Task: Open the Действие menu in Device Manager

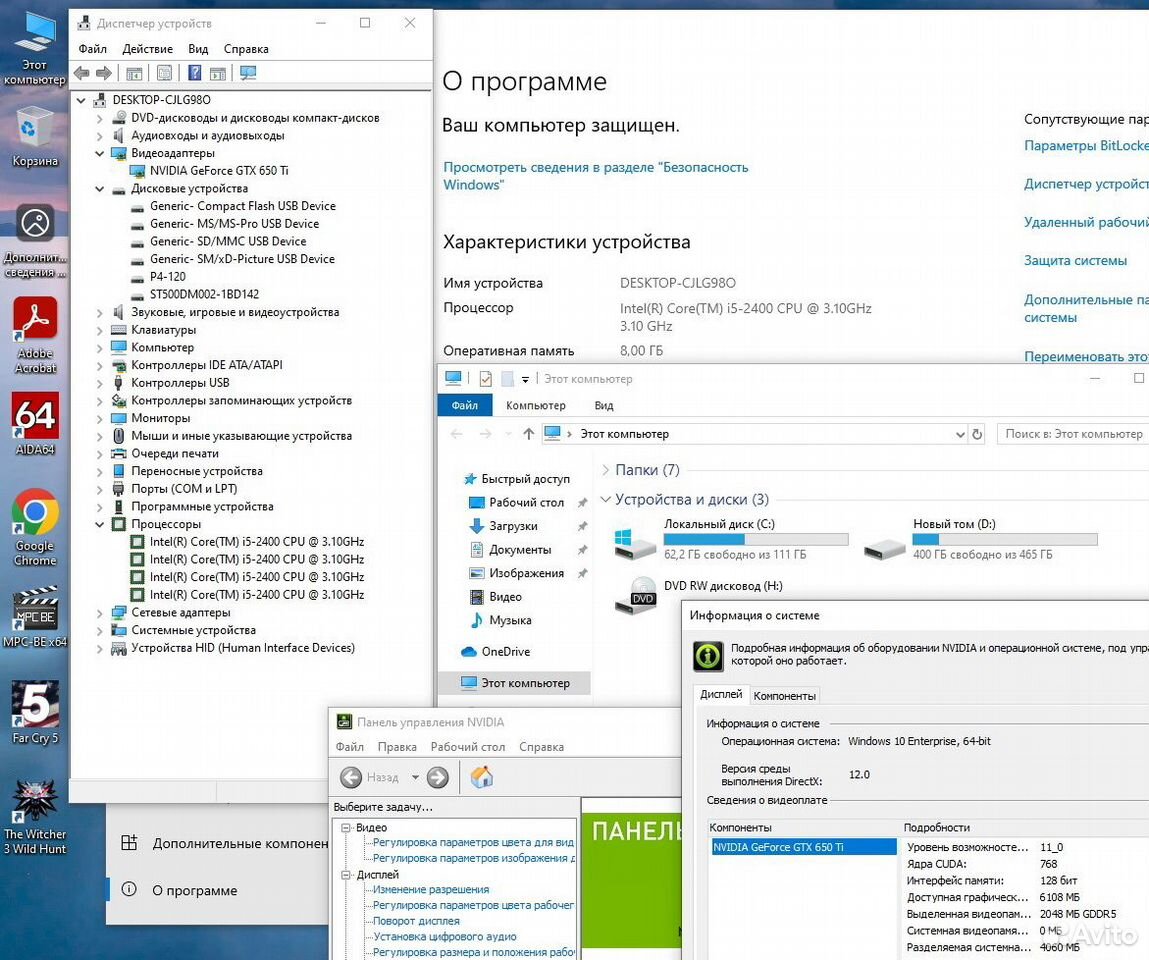Action: [x=147, y=49]
